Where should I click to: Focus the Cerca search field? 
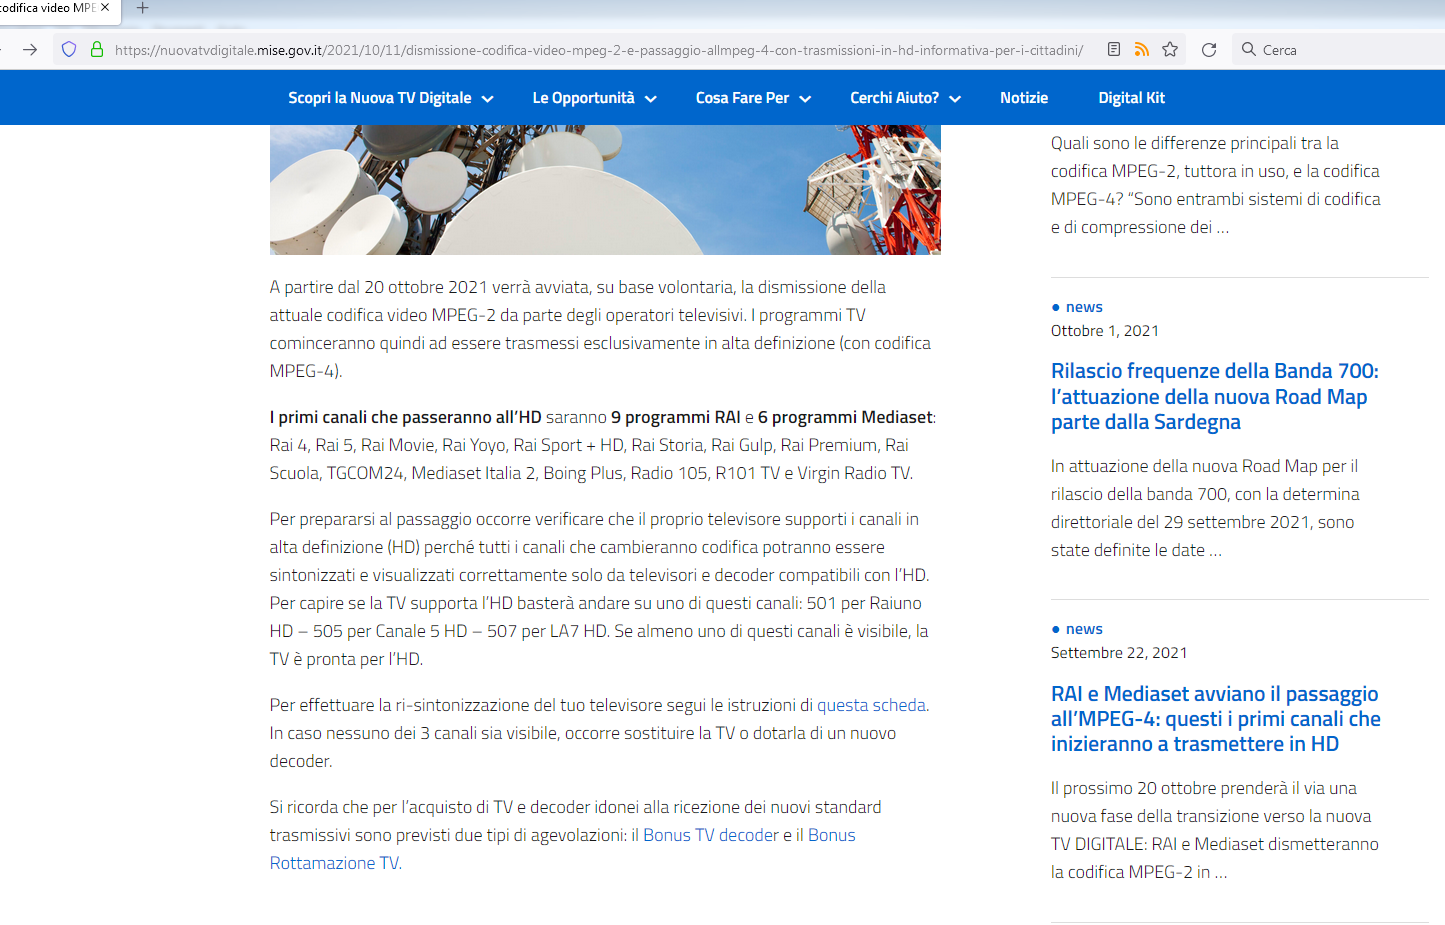(x=1340, y=49)
